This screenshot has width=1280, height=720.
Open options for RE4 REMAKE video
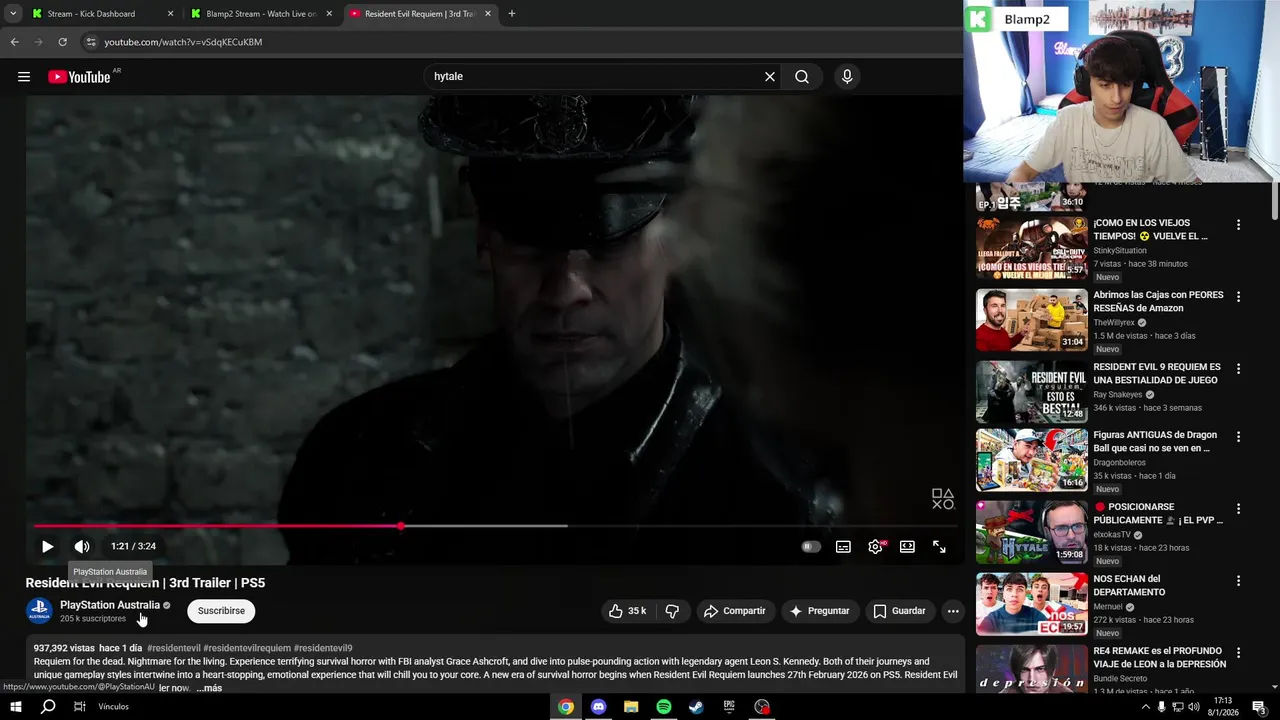[1238, 653]
